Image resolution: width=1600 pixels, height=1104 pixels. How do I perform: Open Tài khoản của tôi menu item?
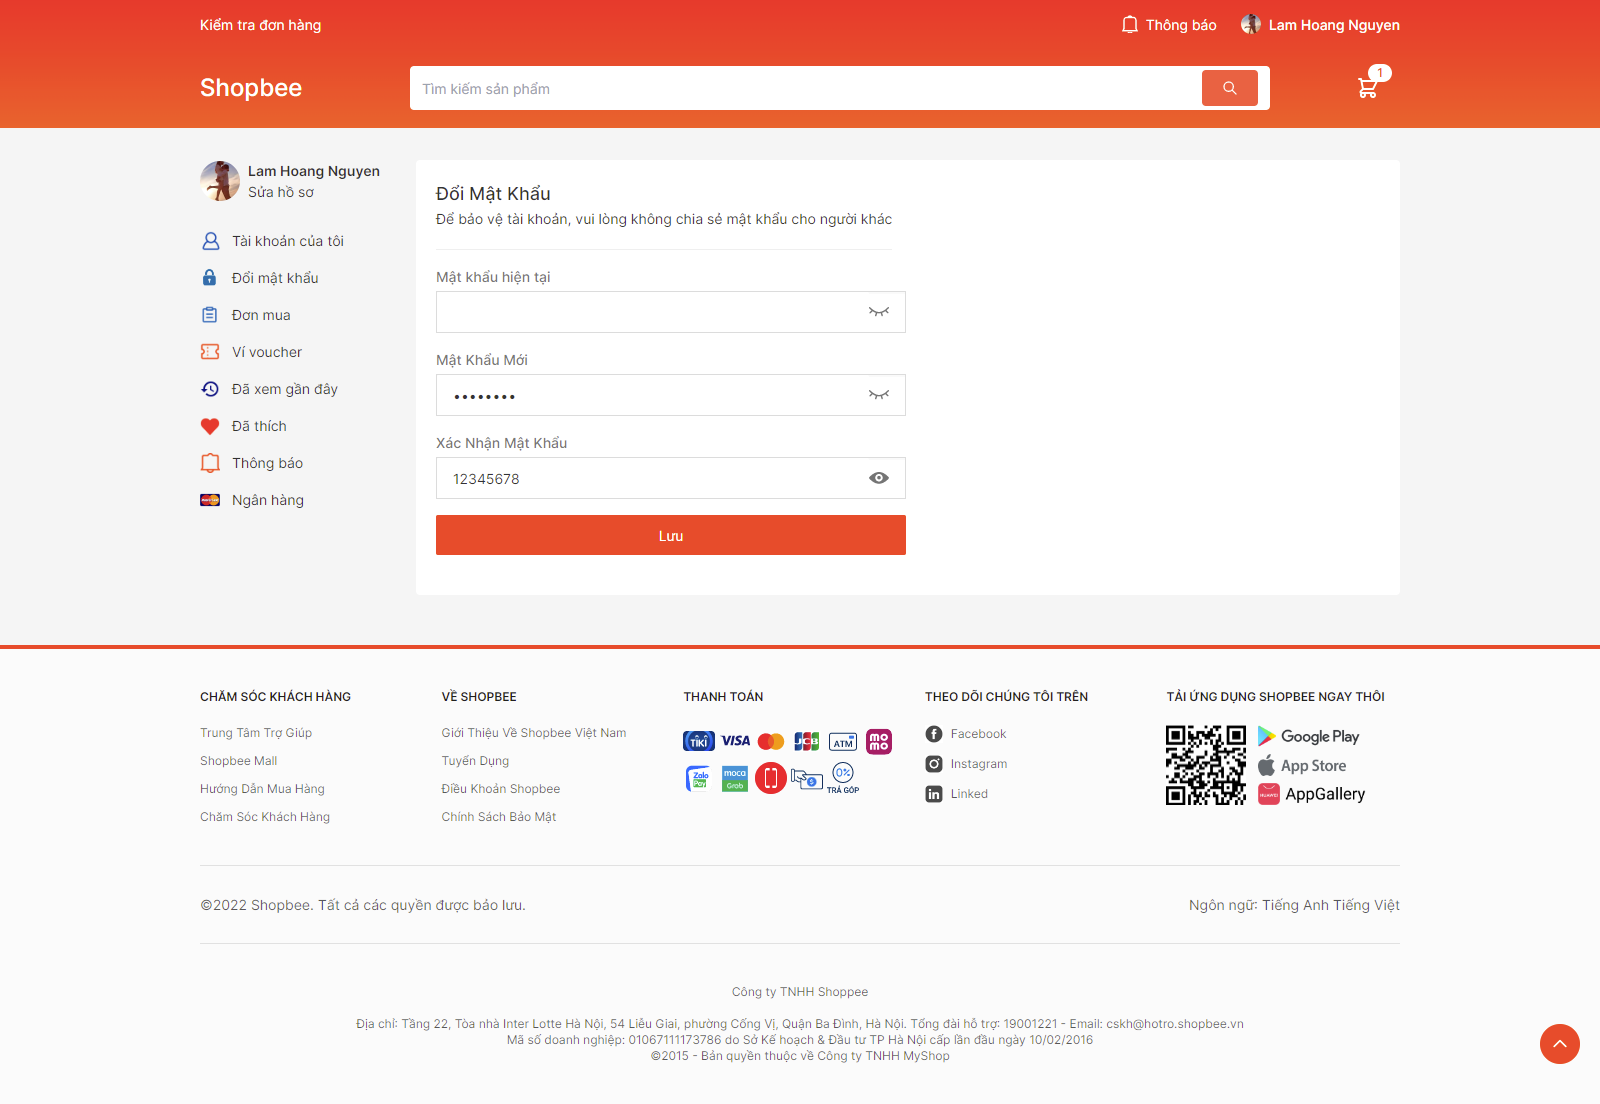coord(288,241)
